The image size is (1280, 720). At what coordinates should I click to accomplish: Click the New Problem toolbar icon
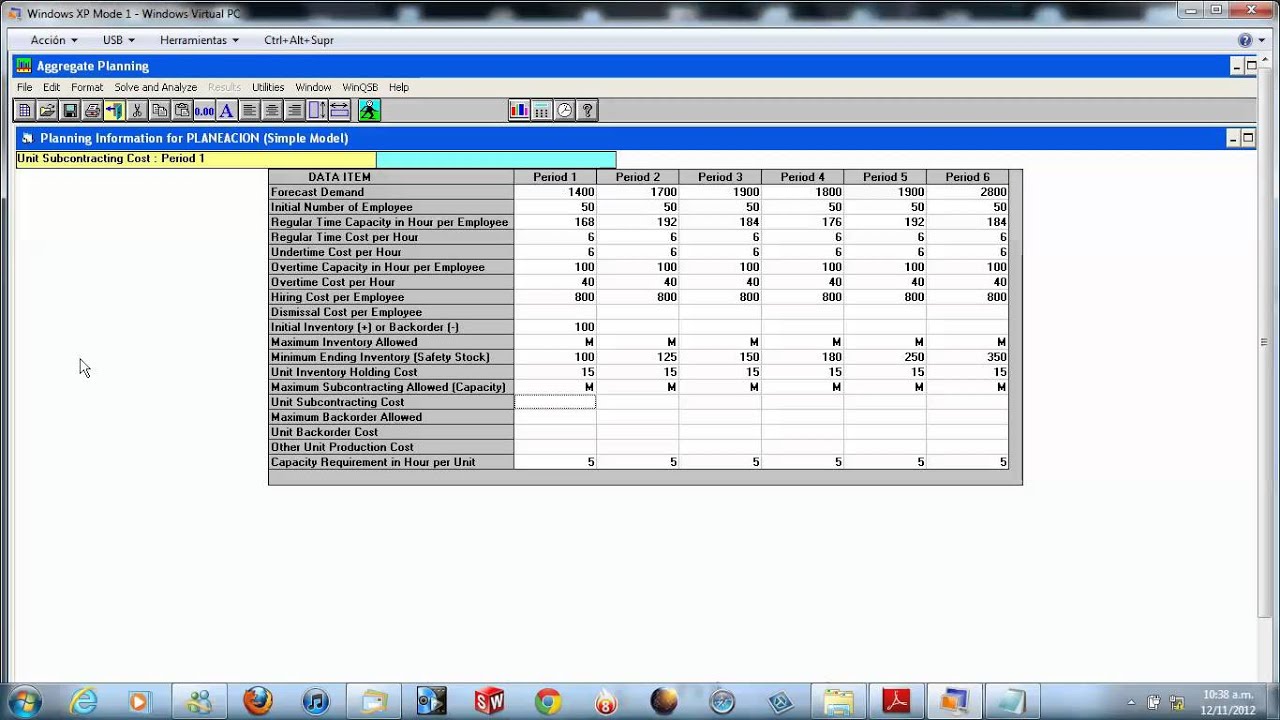[25, 110]
